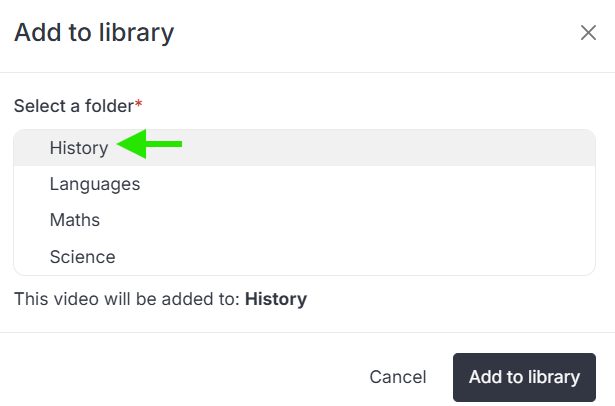Close the Add to library dialog
This screenshot has height=406, width=615.
tap(588, 33)
